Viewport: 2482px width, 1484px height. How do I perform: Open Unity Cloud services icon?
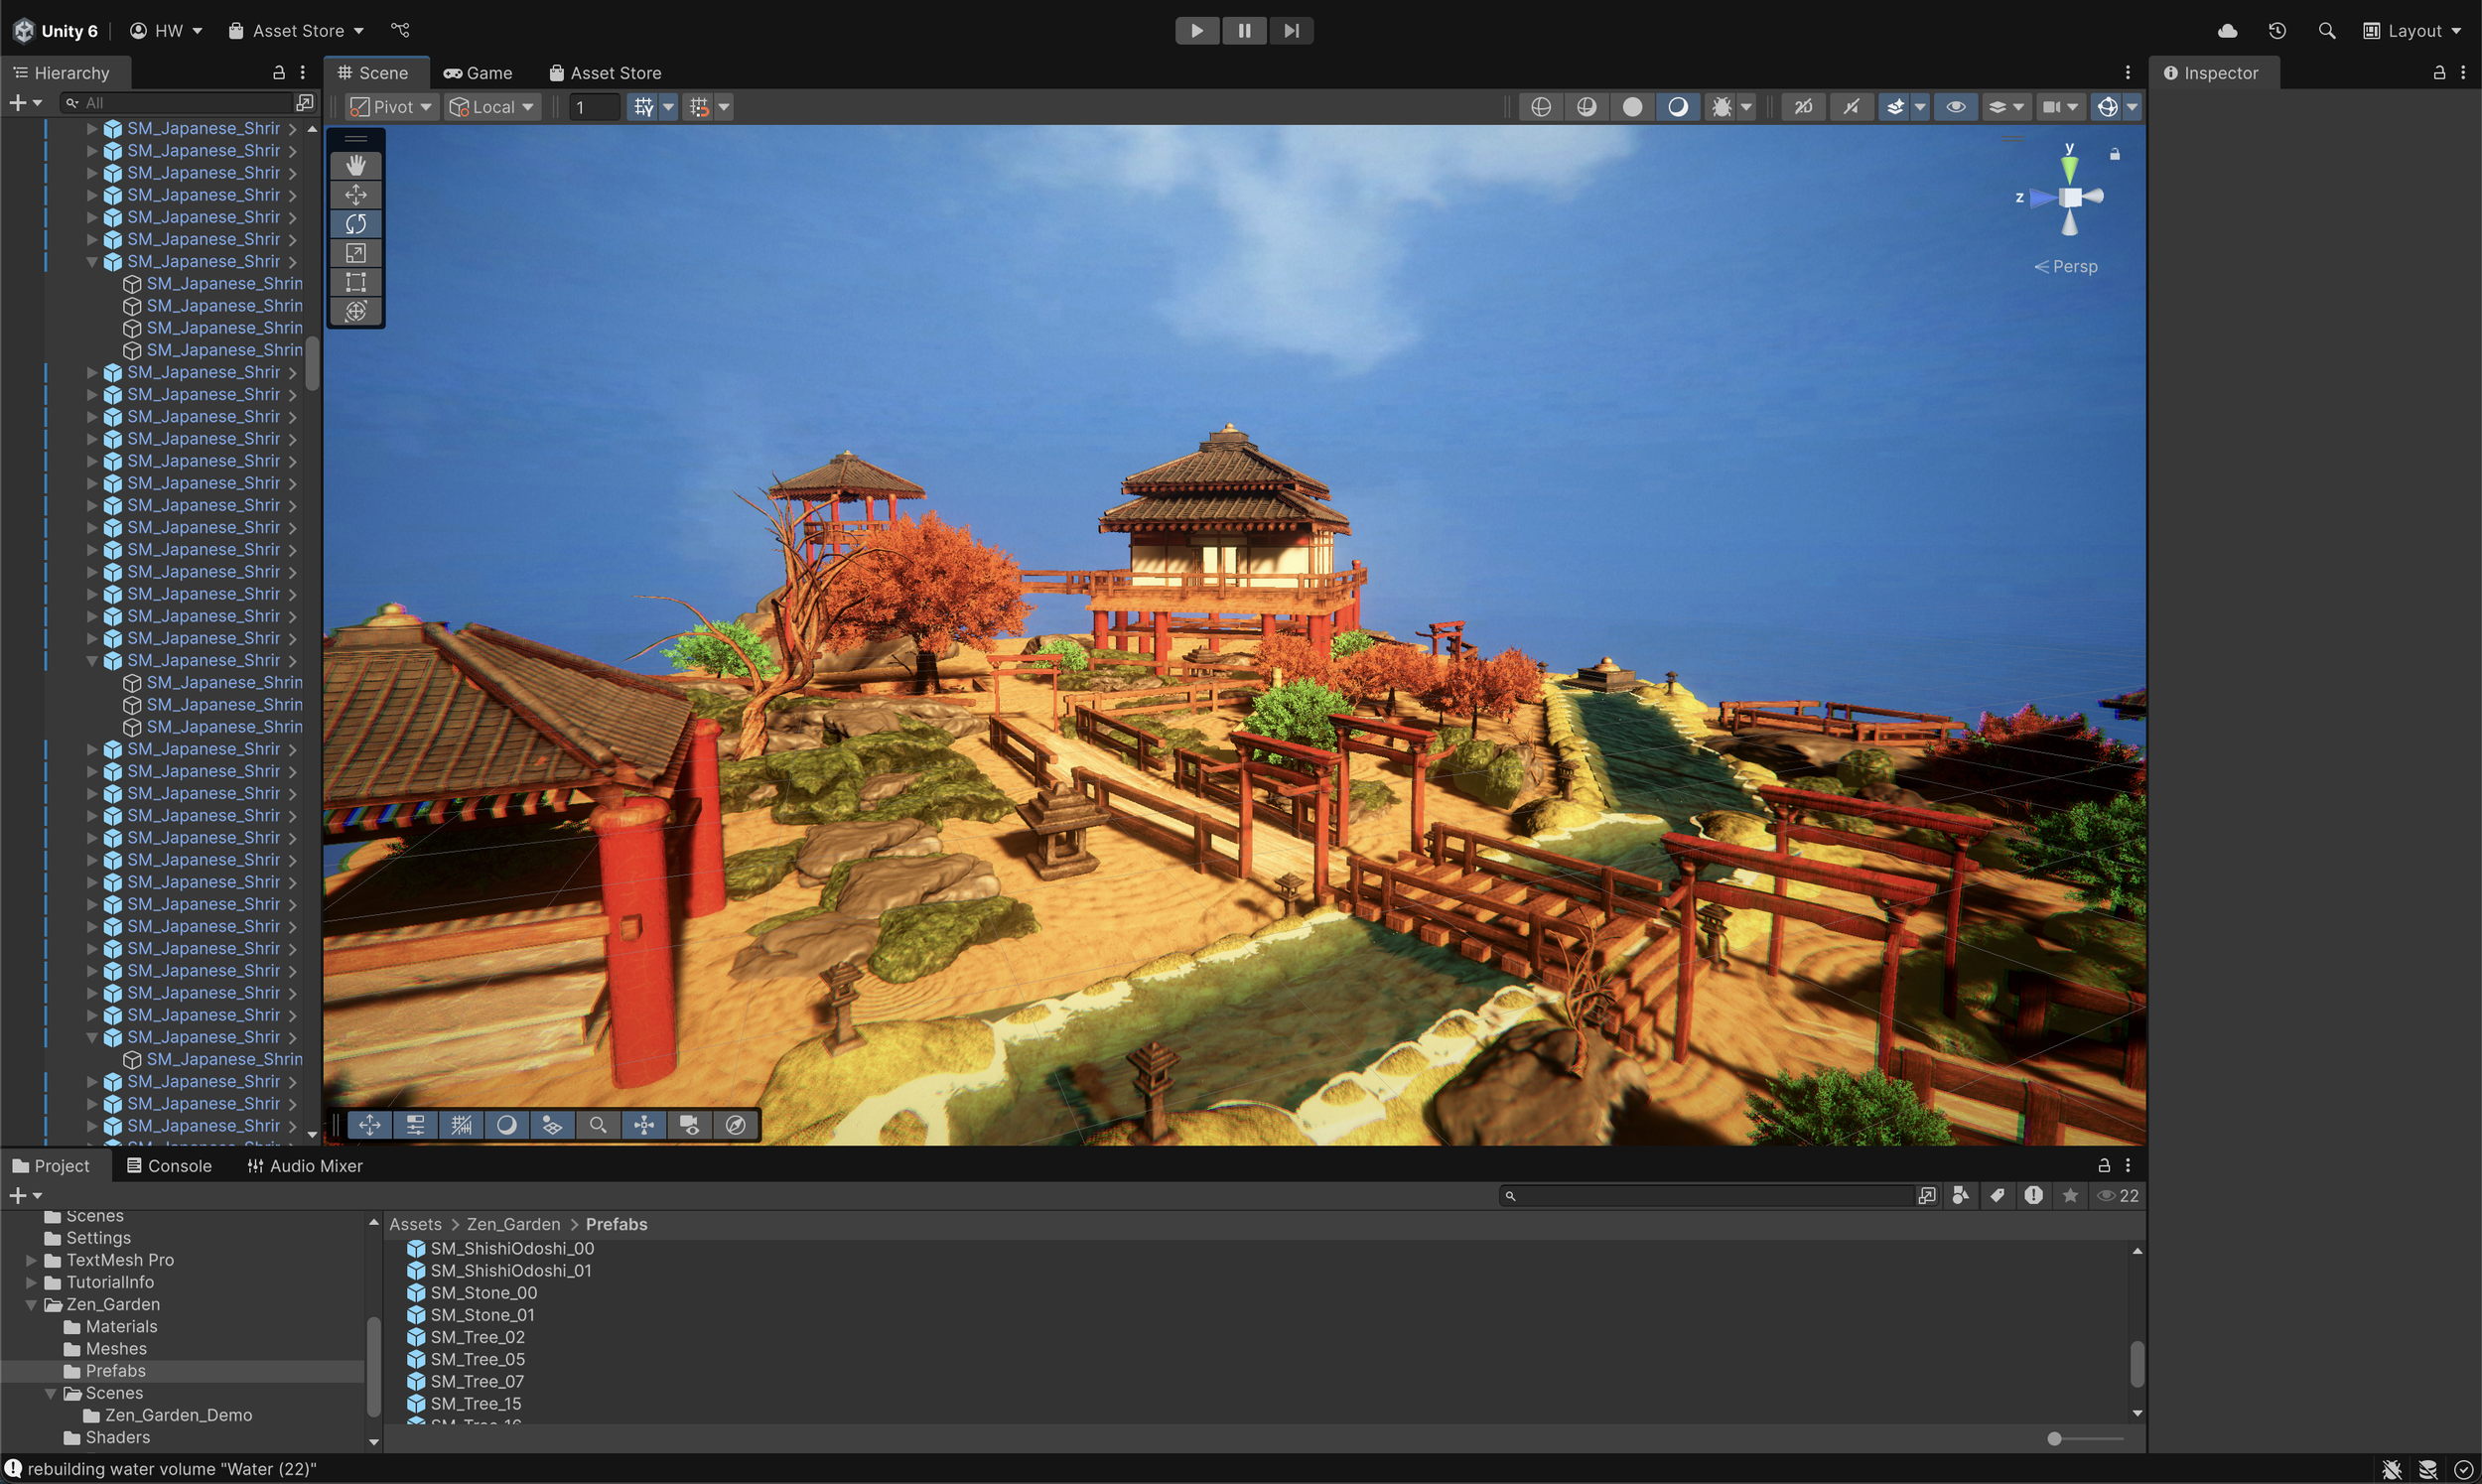coord(2227,31)
